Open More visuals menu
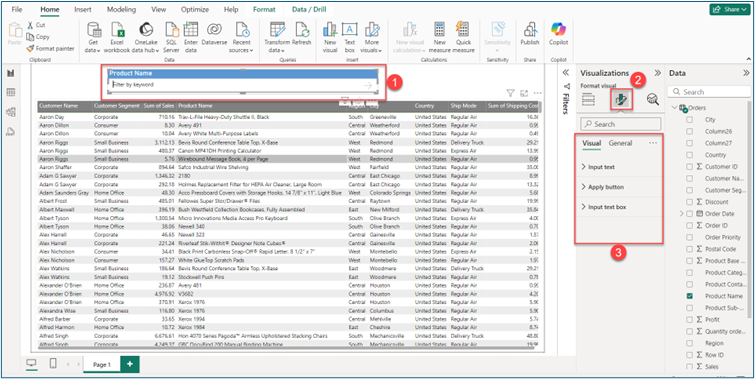The image size is (755, 379). pos(372,38)
